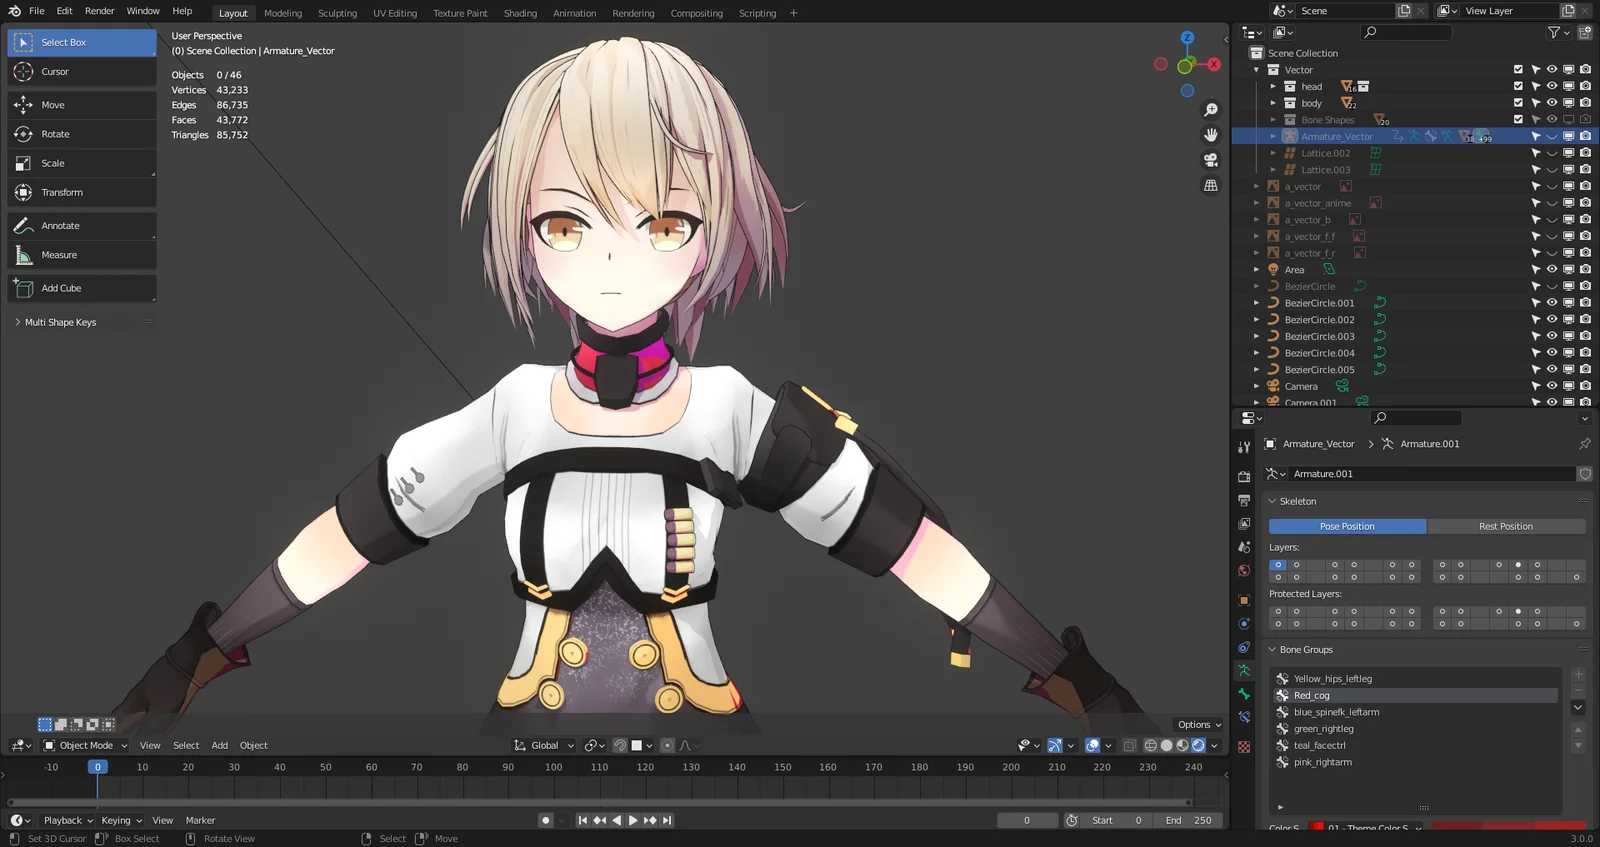Open the timeline Marker menu
This screenshot has height=847, width=1600.
pyautogui.click(x=200, y=820)
